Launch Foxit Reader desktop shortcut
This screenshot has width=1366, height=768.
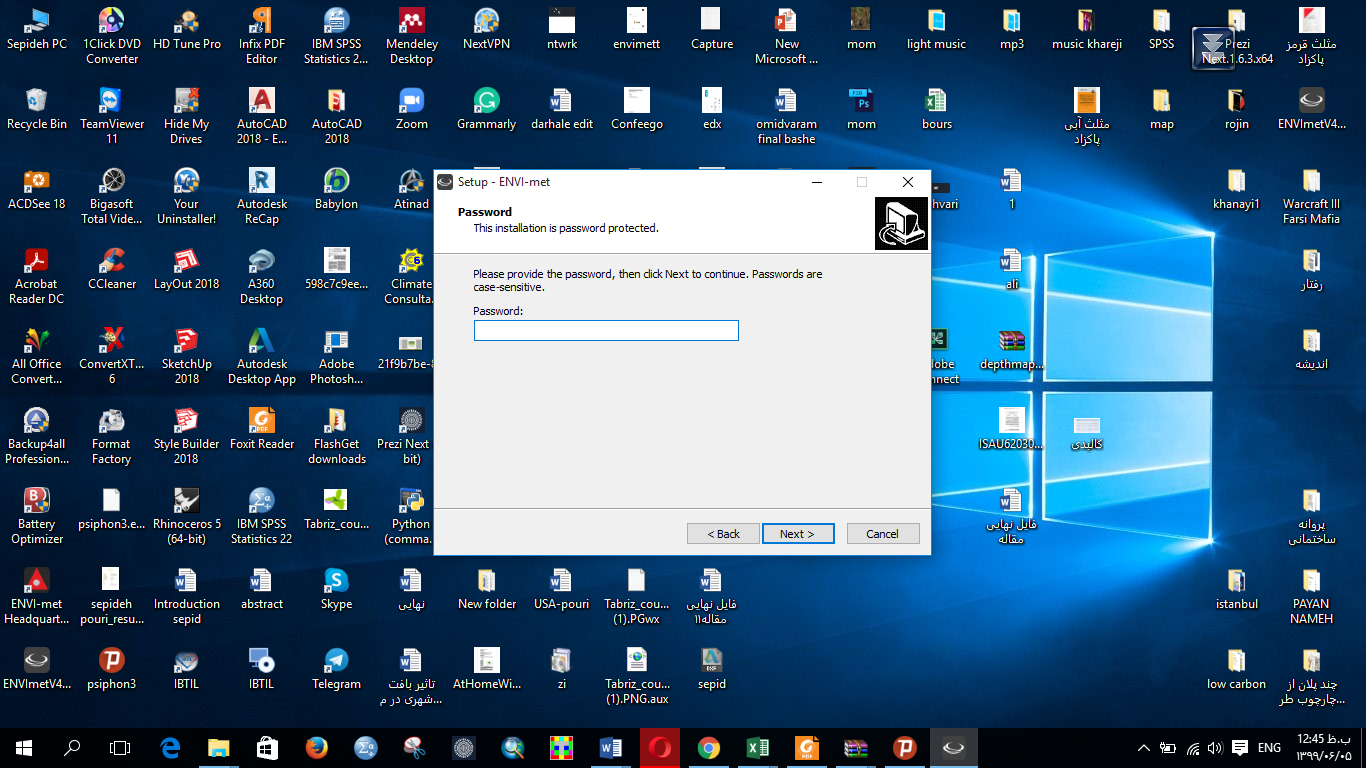click(x=262, y=429)
